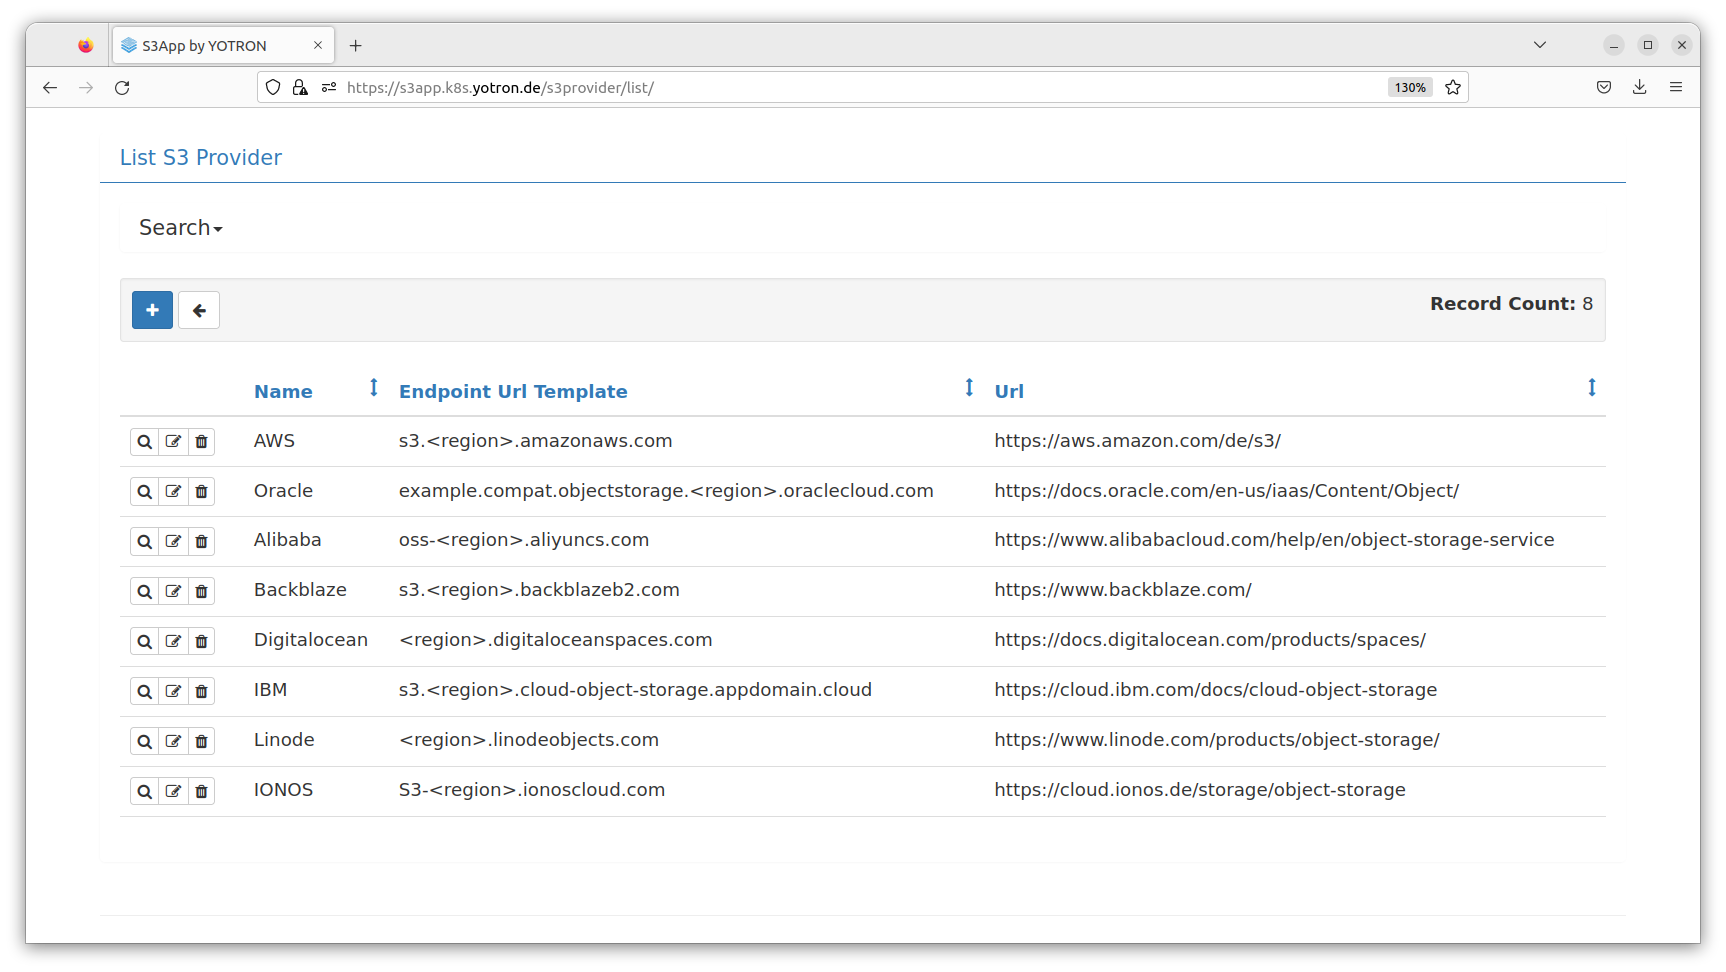
Task: Edit the IBM provider record
Action: point(173,692)
